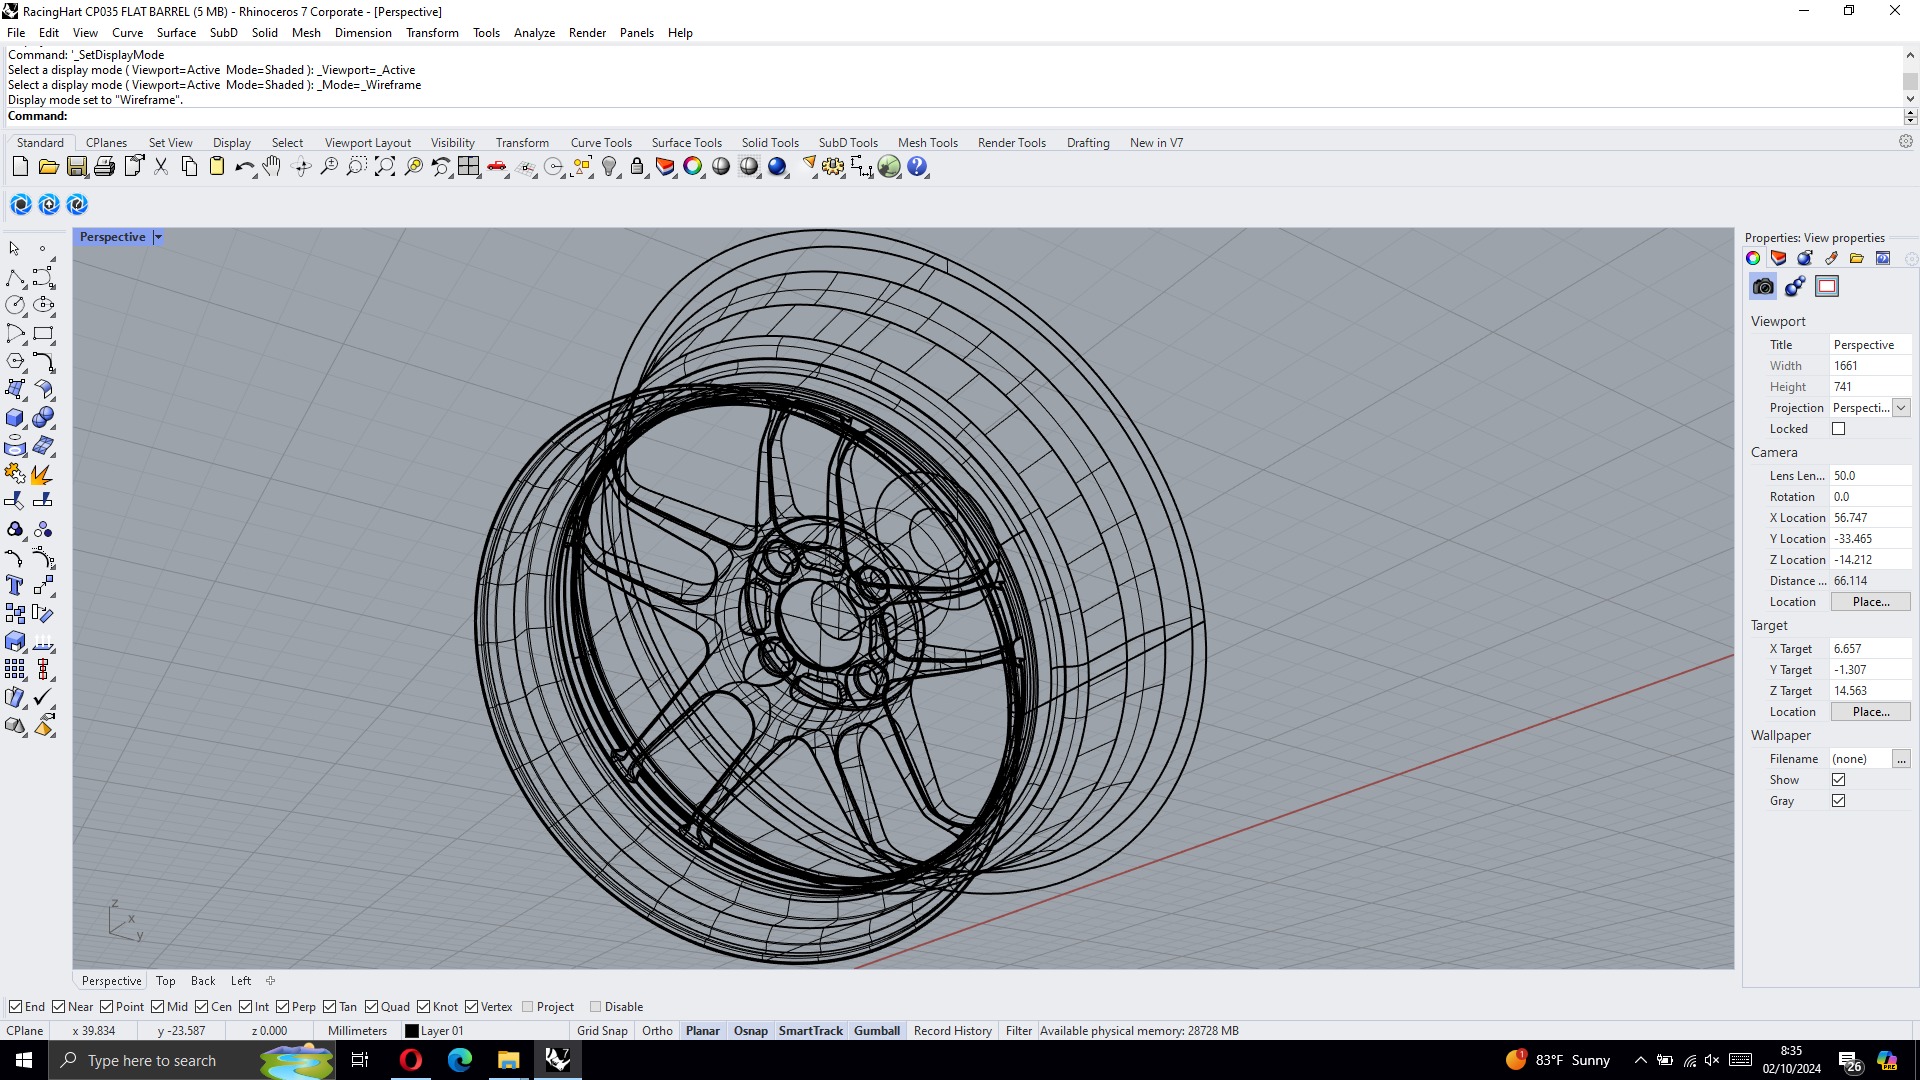Open the Projection dropdown

(x=1901, y=408)
